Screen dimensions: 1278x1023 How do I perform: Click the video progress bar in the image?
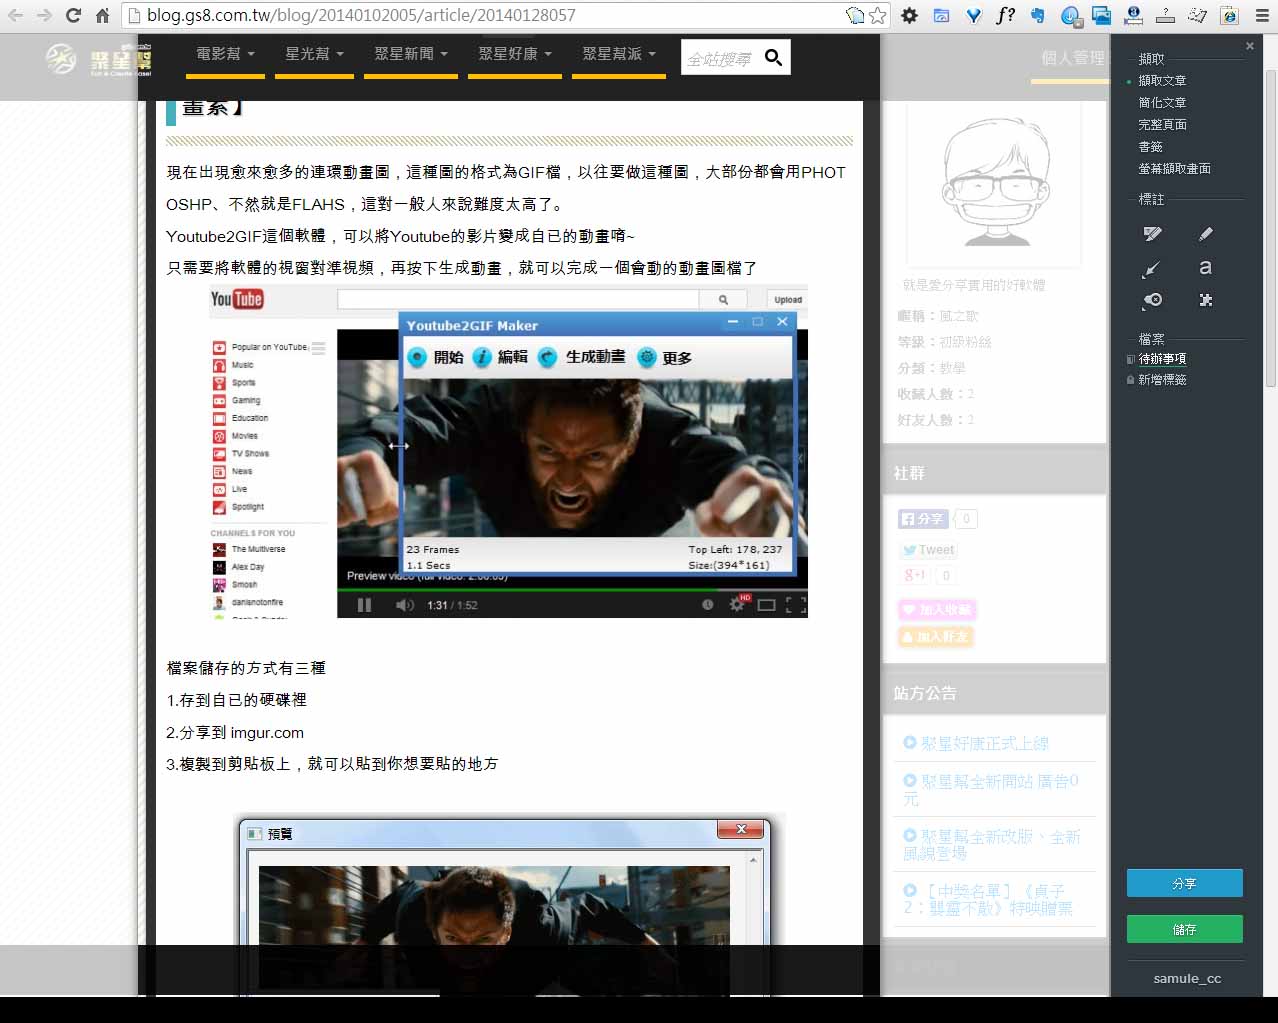[x=571, y=590]
